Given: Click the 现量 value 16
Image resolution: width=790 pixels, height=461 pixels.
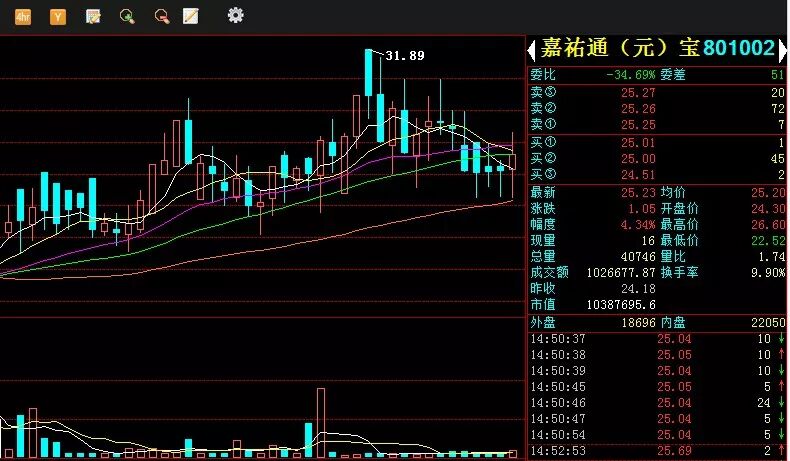Looking at the screenshot, I should [x=648, y=241].
